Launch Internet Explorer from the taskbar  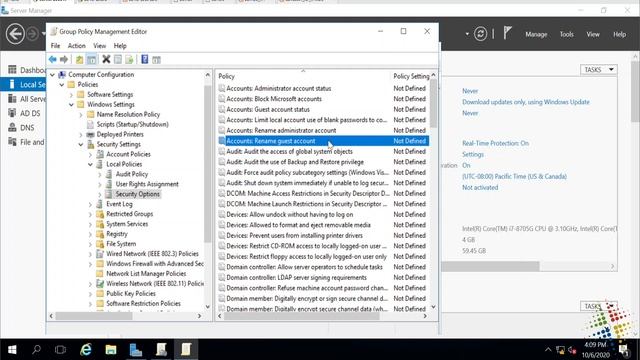(x=86, y=349)
